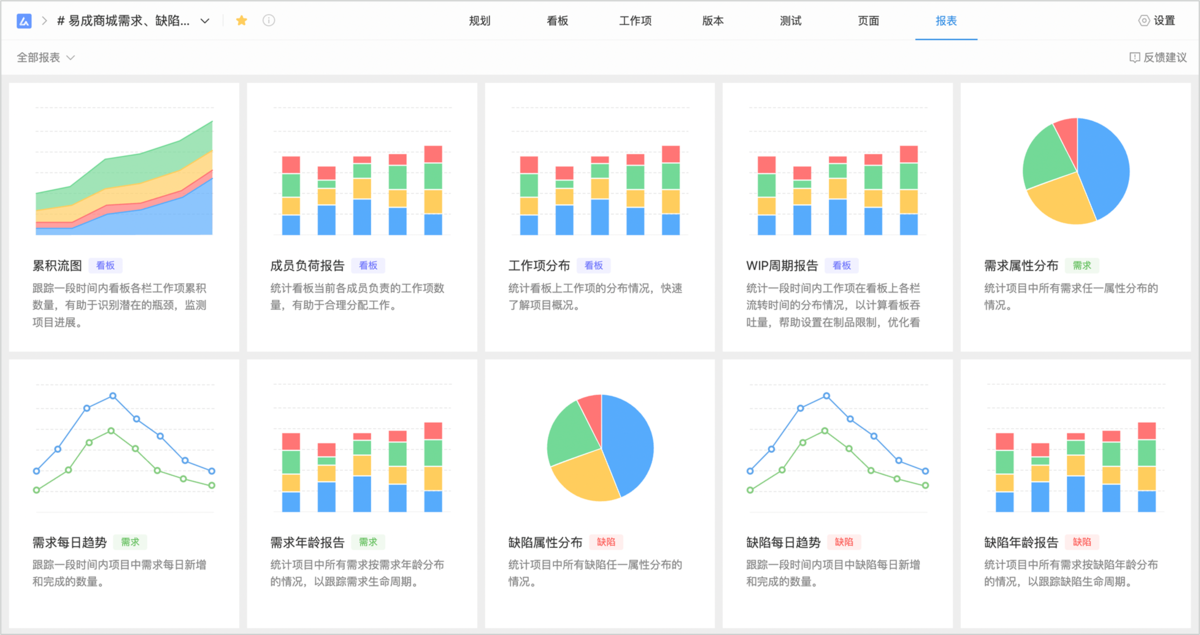Viewport: 1200px width, 635px height.
Task: Toggle the yellow favorite star
Action: click(x=241, y=20)
